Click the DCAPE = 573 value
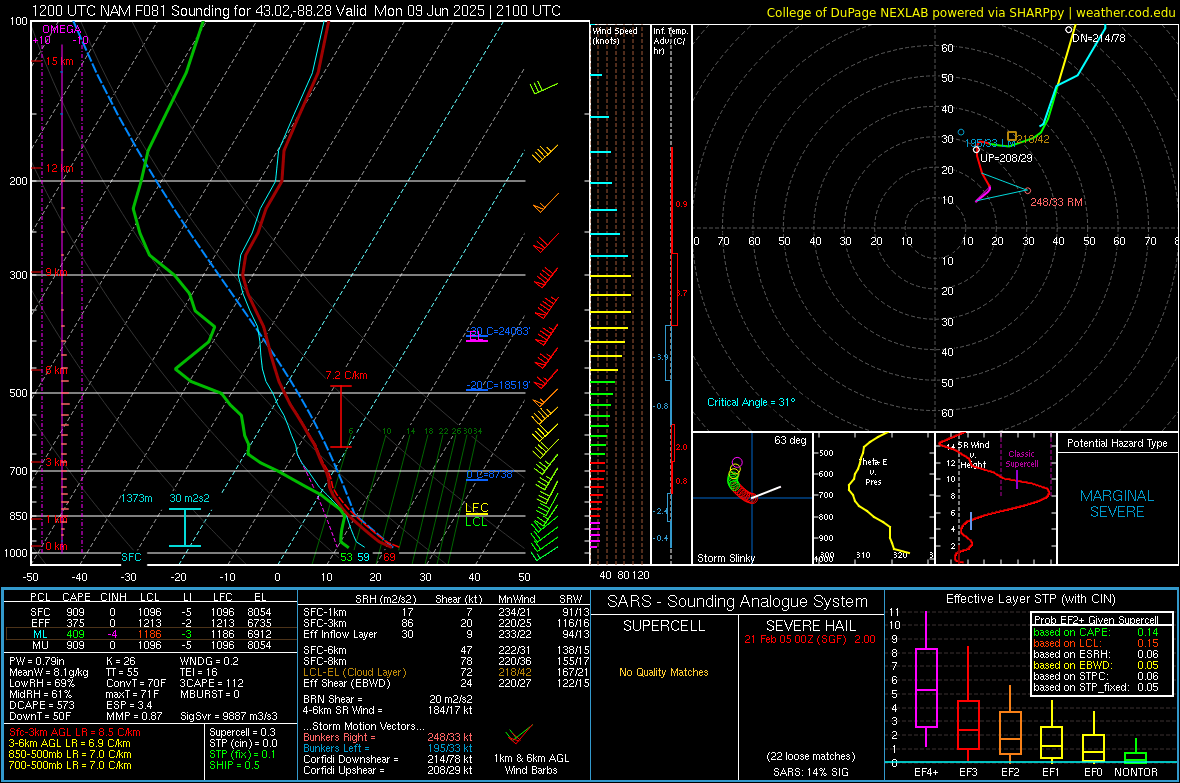The image size is (1180, 783). click(41, 705)
